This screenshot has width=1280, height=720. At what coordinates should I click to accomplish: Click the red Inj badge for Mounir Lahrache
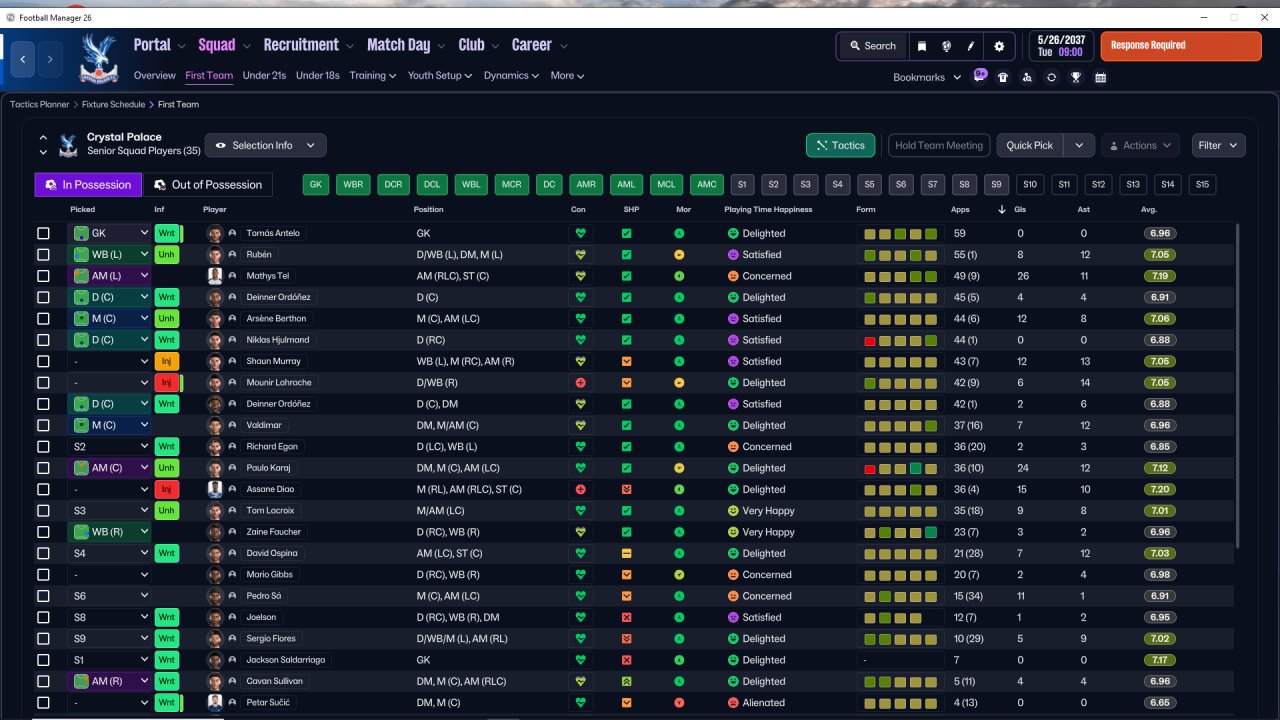coord(167,383)
